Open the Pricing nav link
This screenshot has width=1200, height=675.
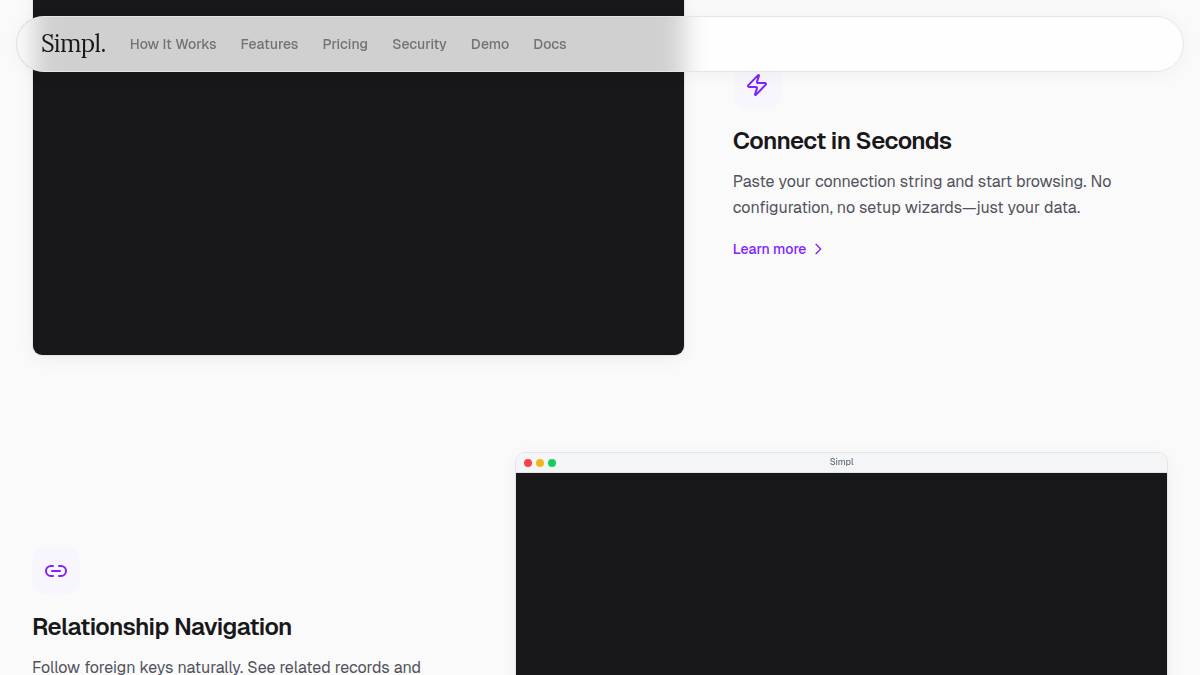coord(345,44)
